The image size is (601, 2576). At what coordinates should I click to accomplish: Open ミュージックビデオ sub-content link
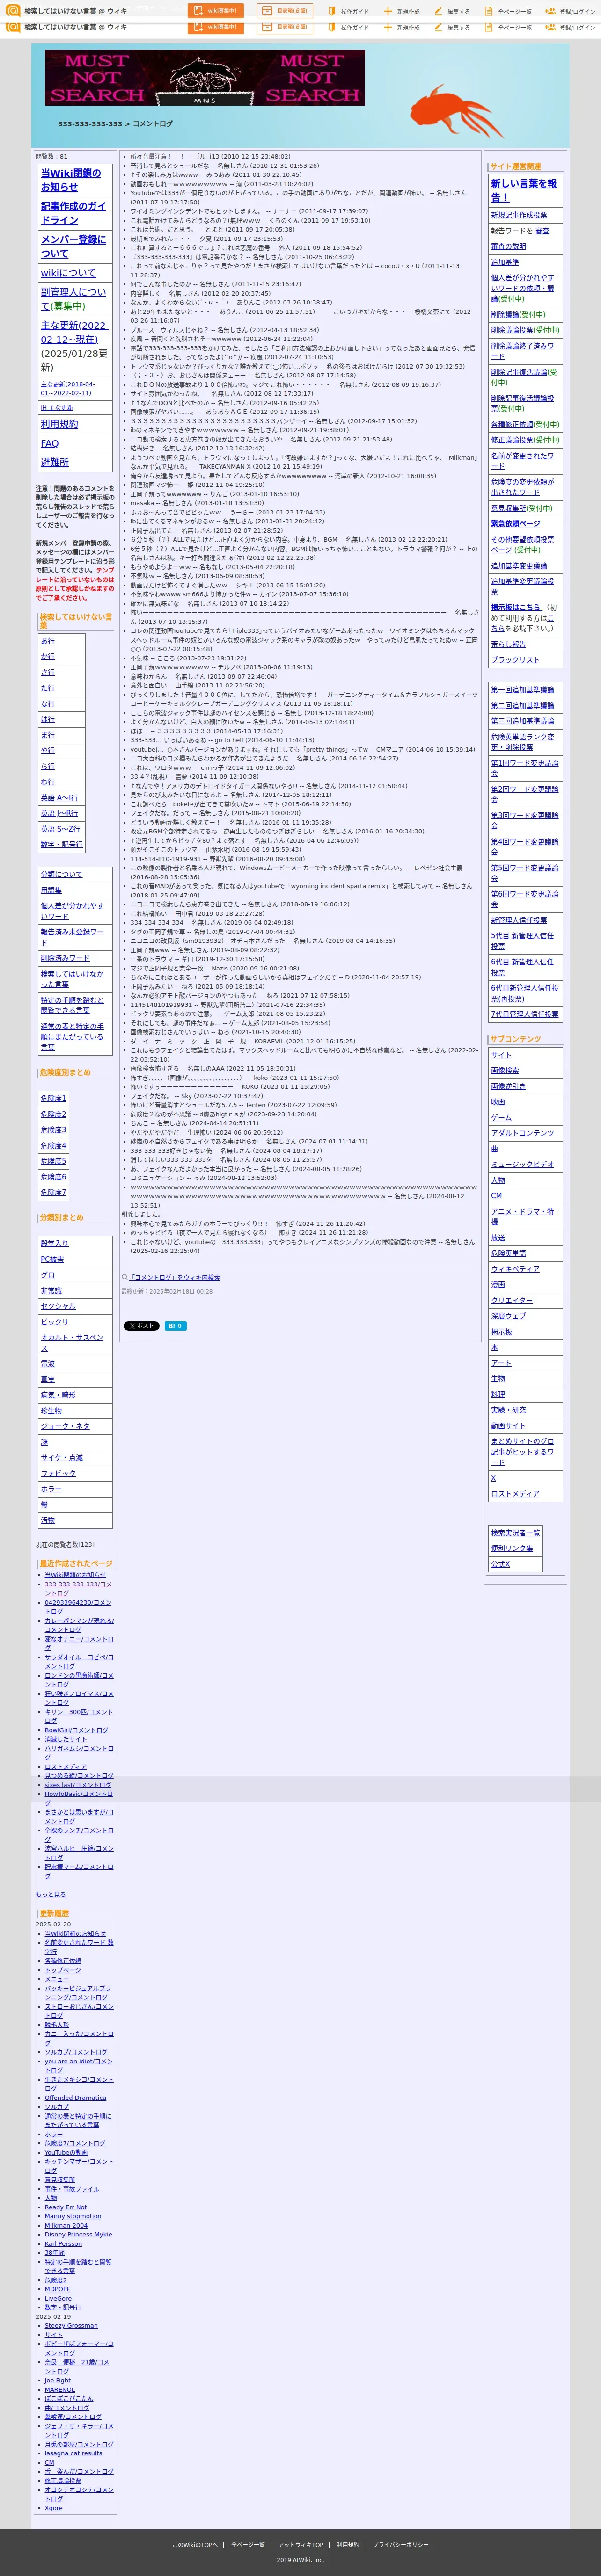(522, 1164)
